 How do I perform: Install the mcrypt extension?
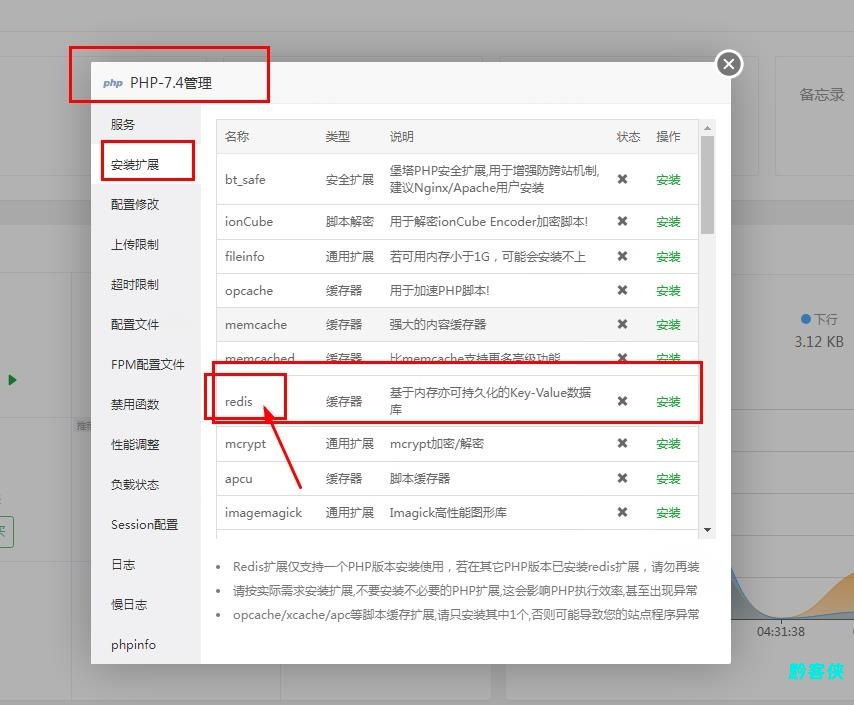[x=668, y=444]
